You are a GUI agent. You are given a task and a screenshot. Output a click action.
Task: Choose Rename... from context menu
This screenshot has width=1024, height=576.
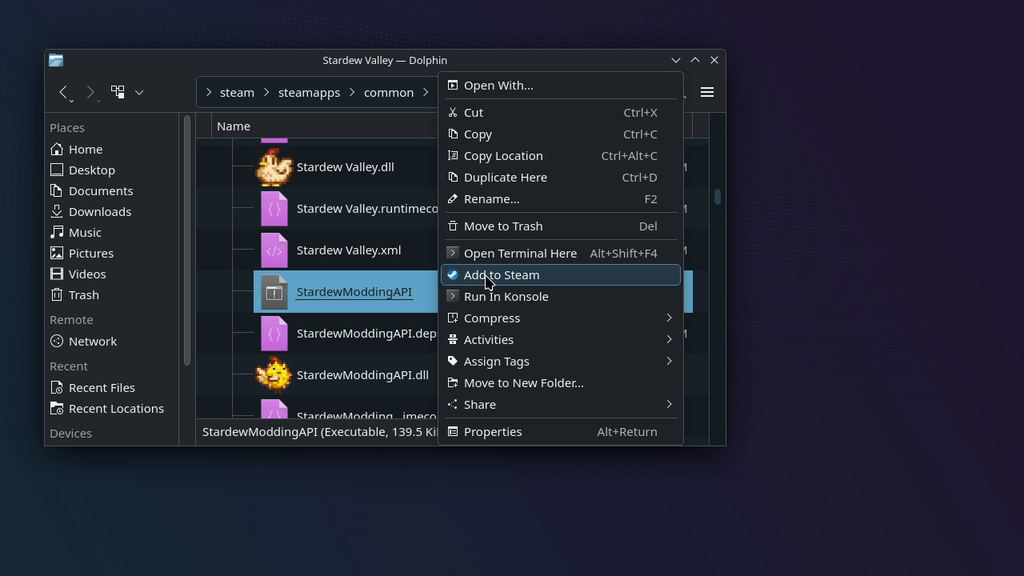[560, 199]
